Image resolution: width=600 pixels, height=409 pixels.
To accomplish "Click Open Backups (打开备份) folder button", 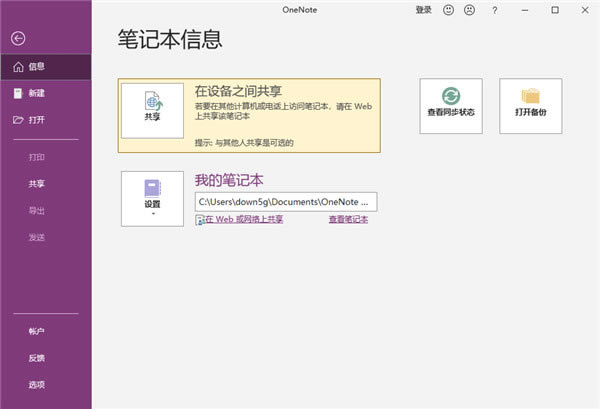I will 530,105.
